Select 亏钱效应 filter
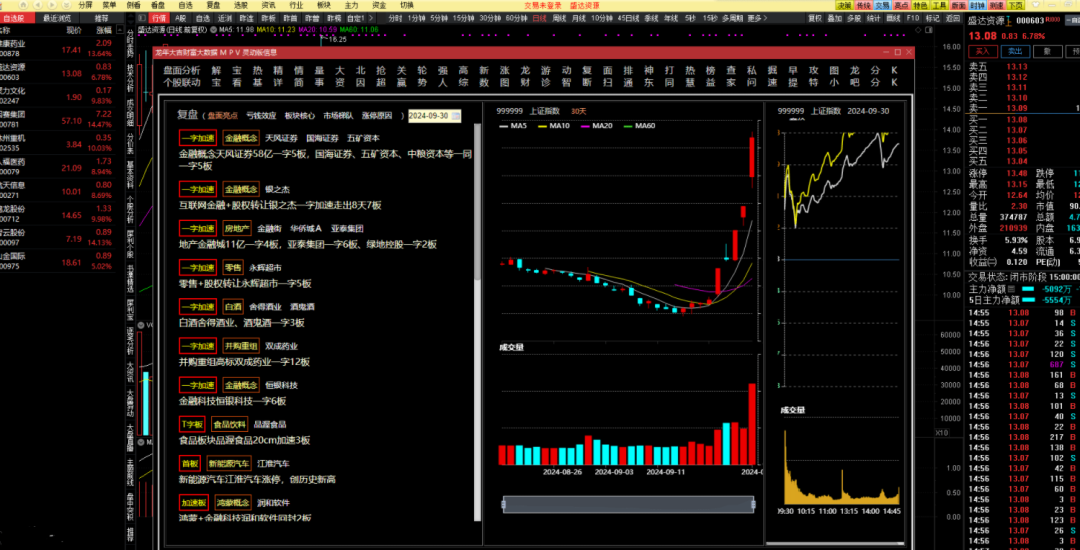 pos(261,116)
